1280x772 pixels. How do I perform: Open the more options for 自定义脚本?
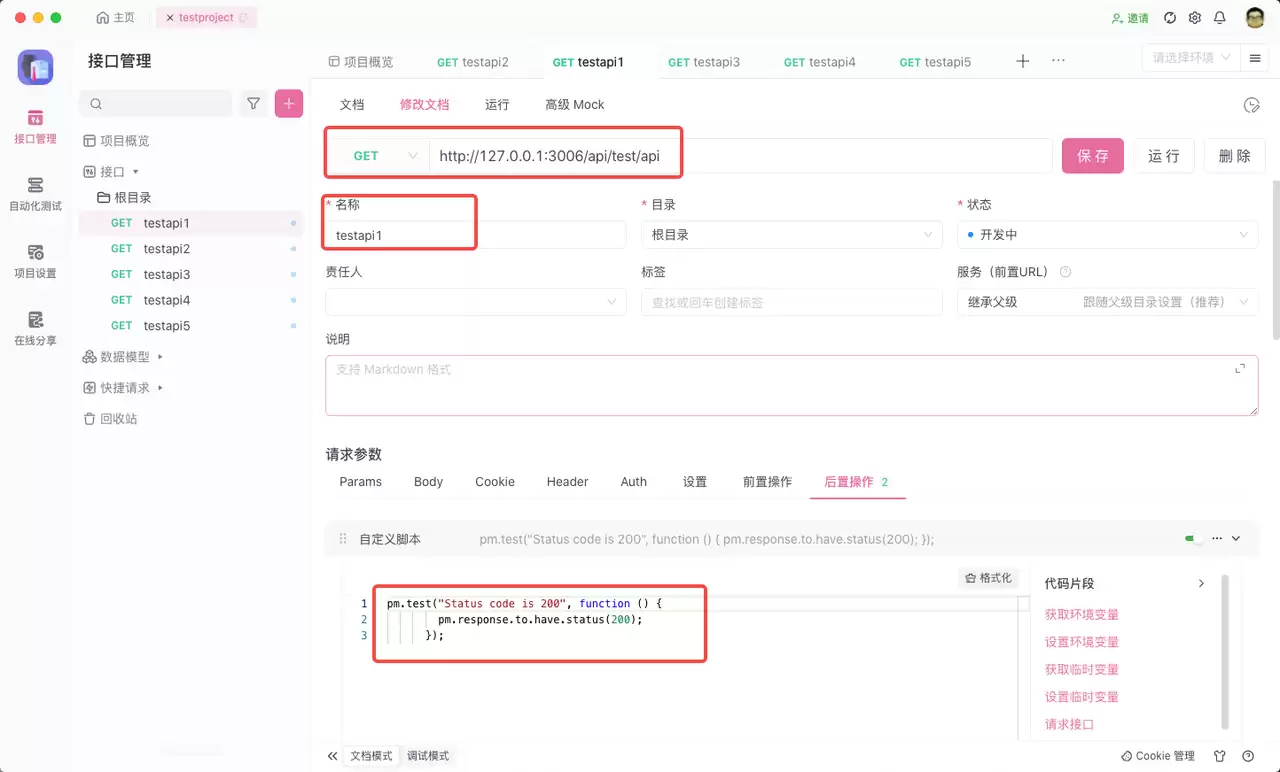[1217, 539]
